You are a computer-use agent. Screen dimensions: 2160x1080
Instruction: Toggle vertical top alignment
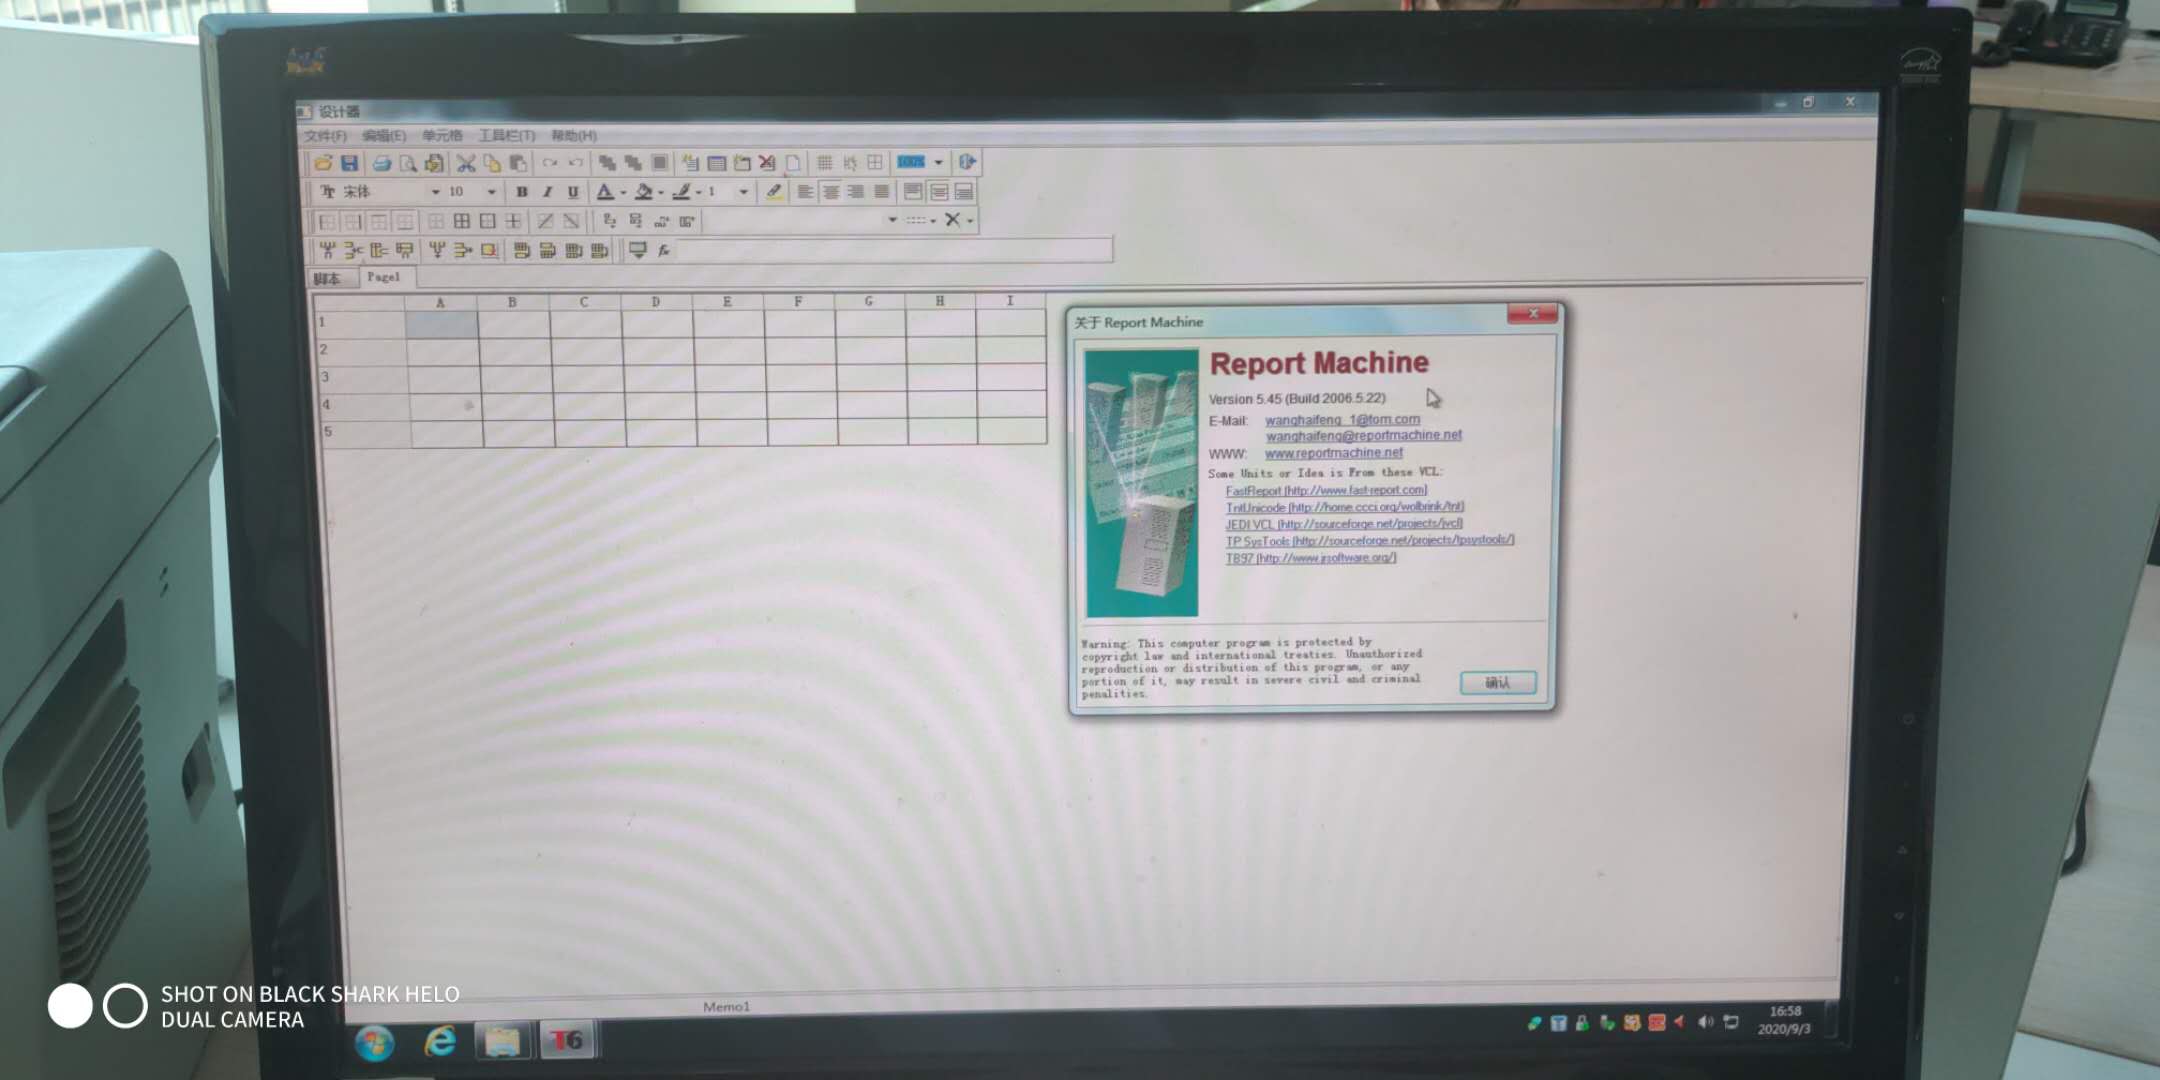(x=912, y=191)
